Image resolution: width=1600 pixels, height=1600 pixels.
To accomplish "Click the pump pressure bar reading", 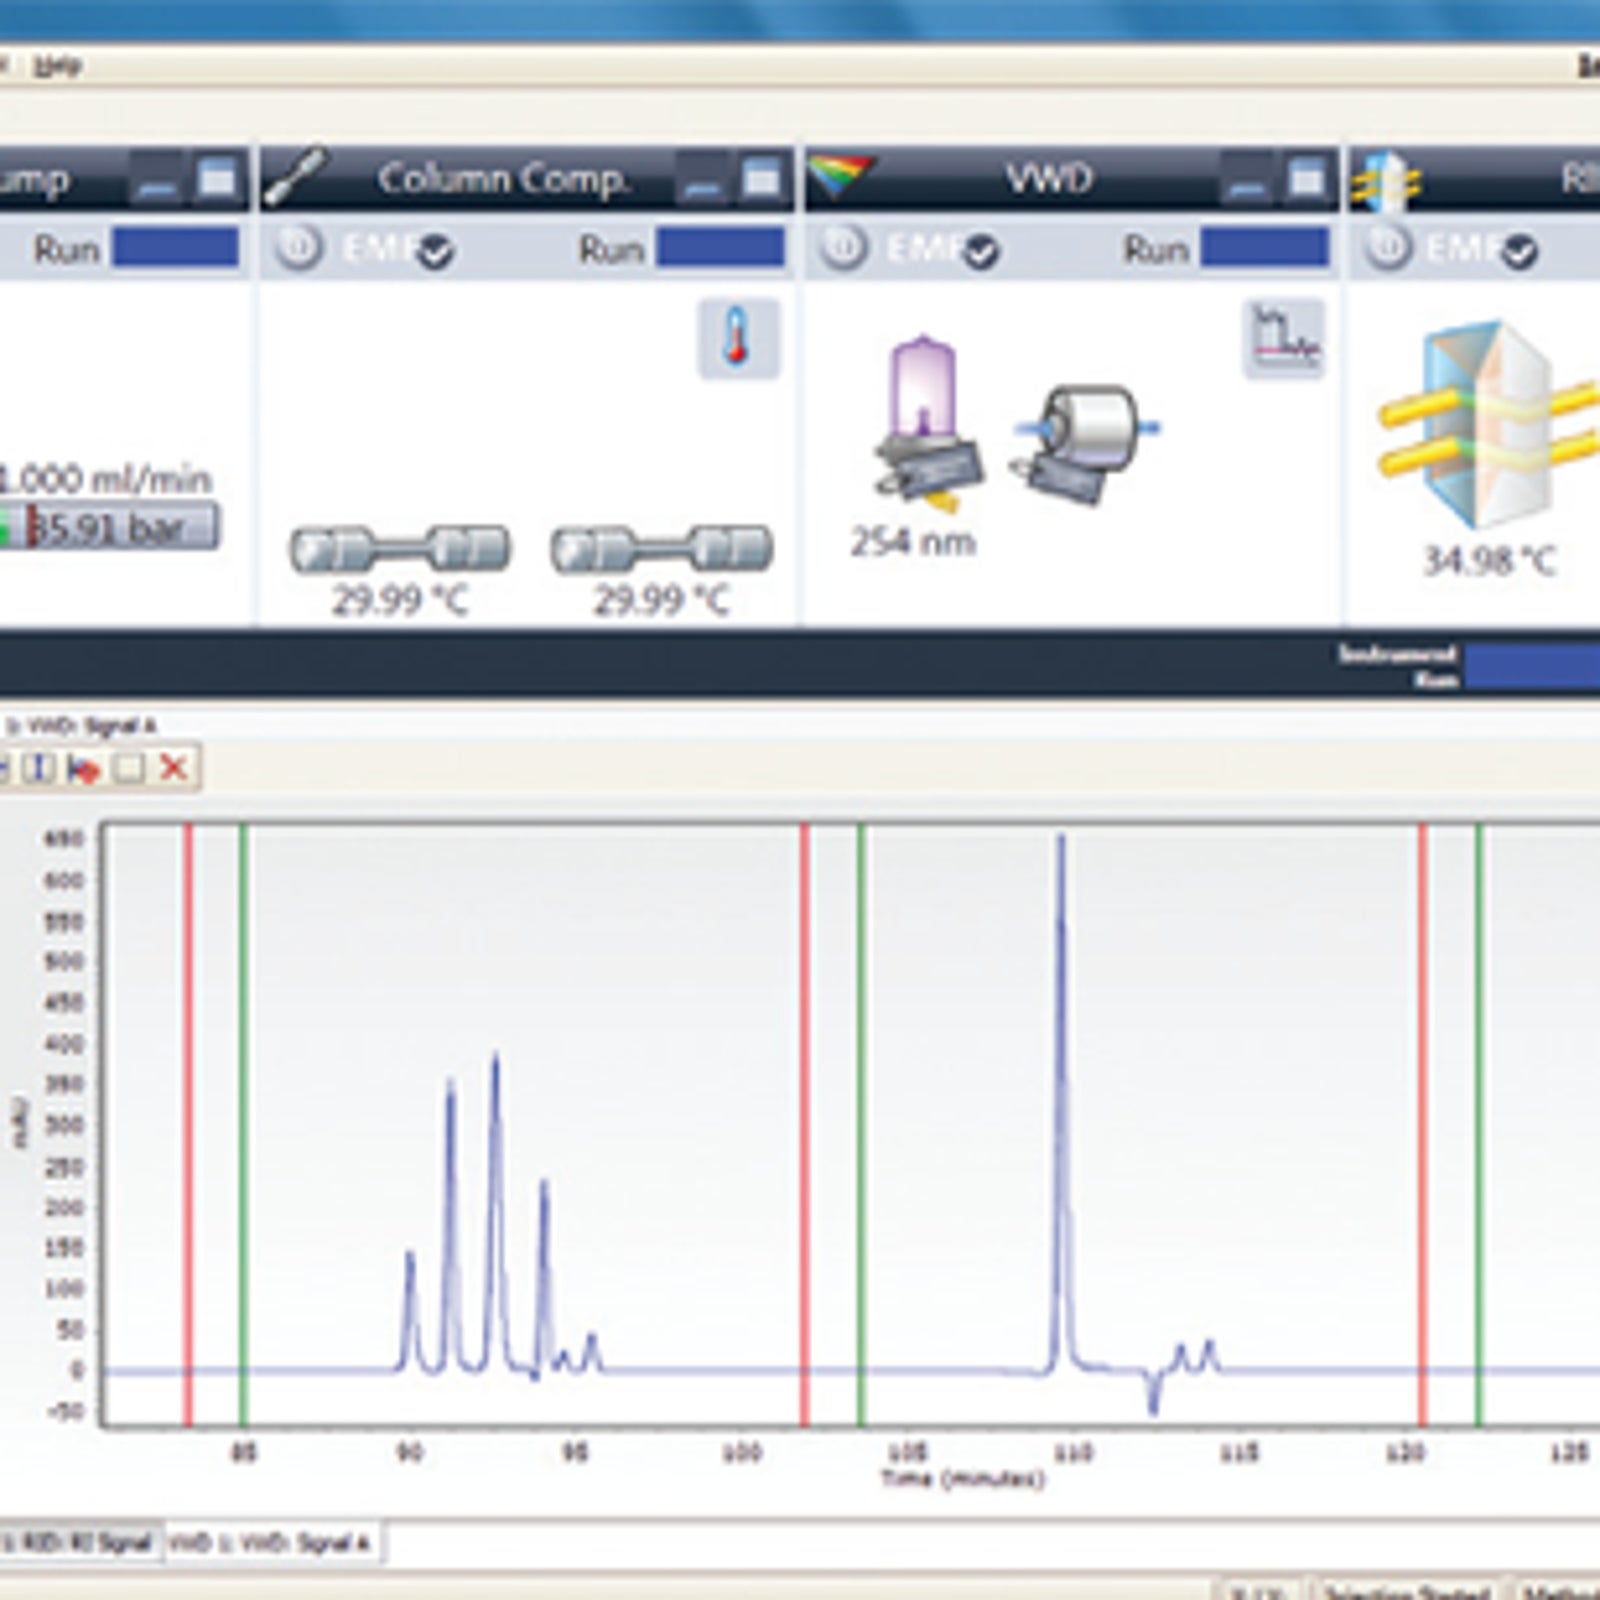I will coord(109,527).
